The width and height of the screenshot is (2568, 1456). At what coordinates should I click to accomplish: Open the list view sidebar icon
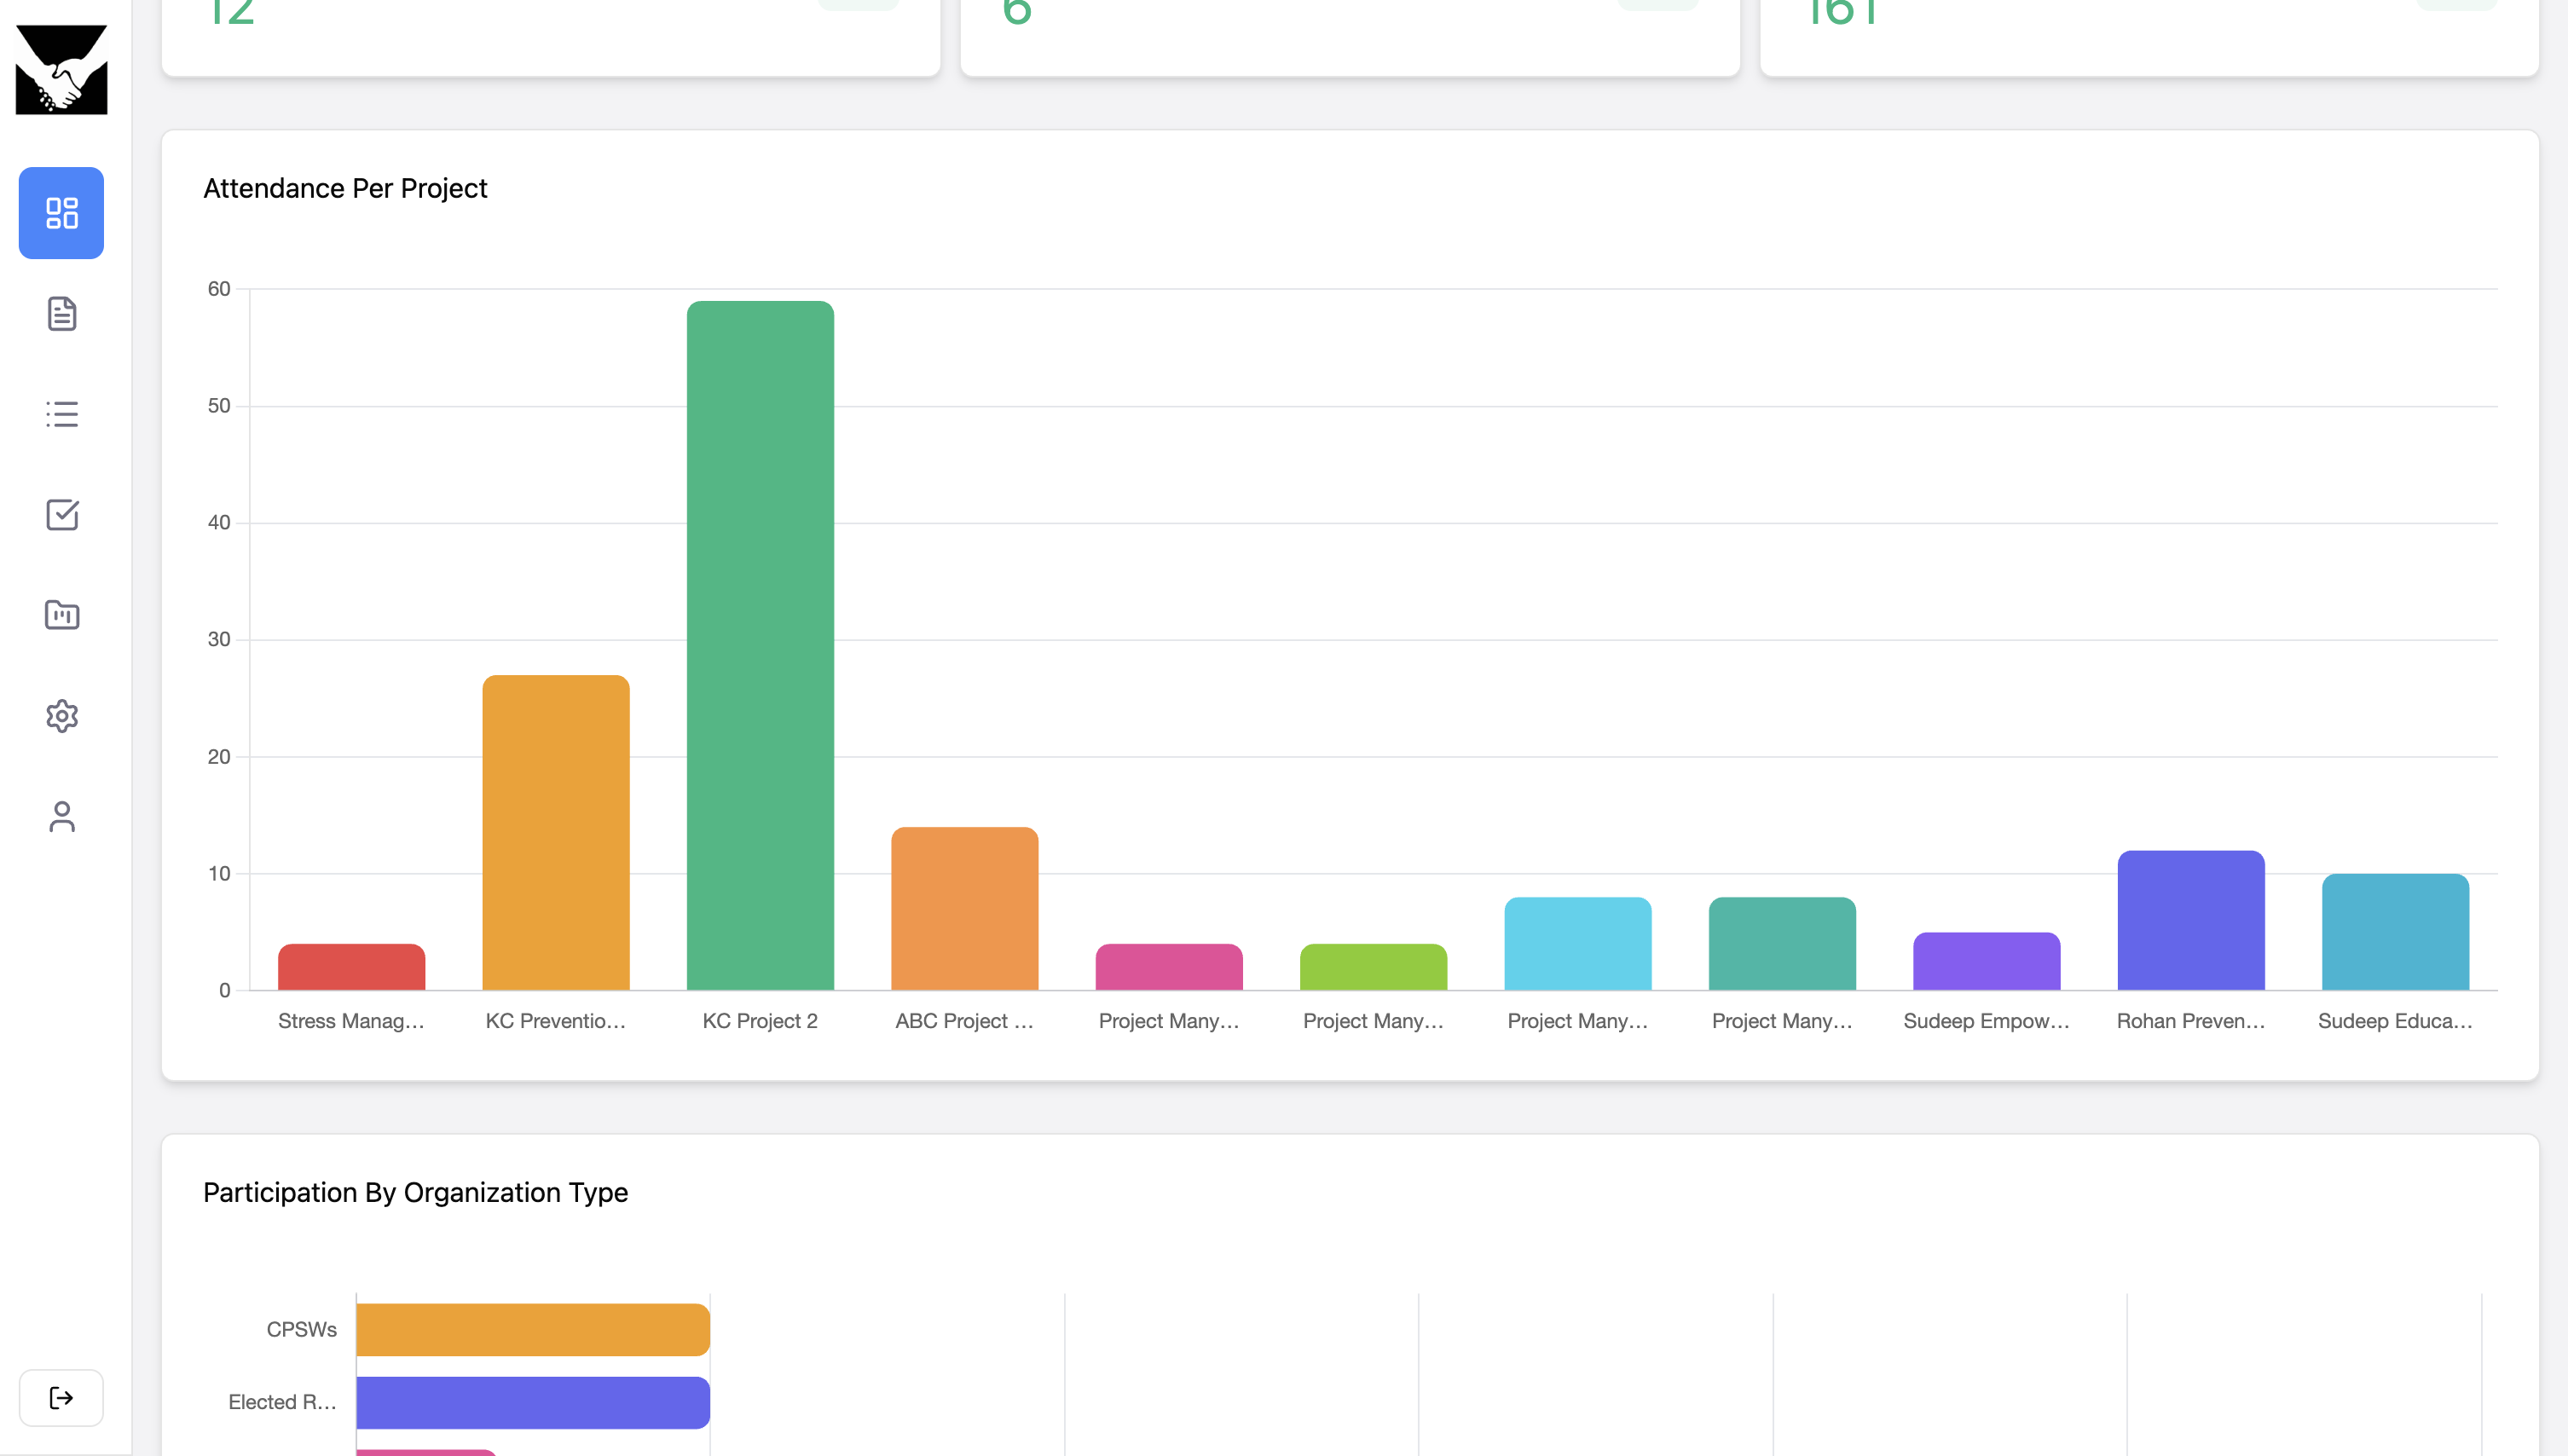coord(61,414)
